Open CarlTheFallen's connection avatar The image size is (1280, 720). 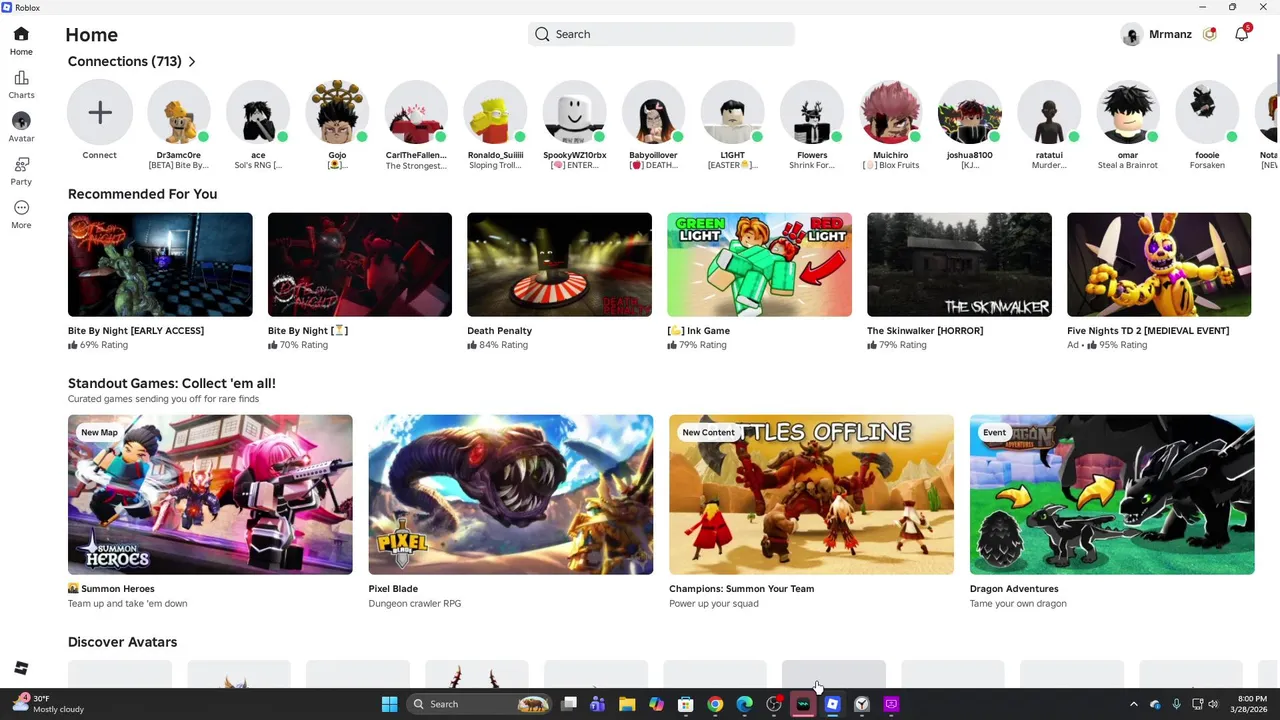click(x=416, y=112)
